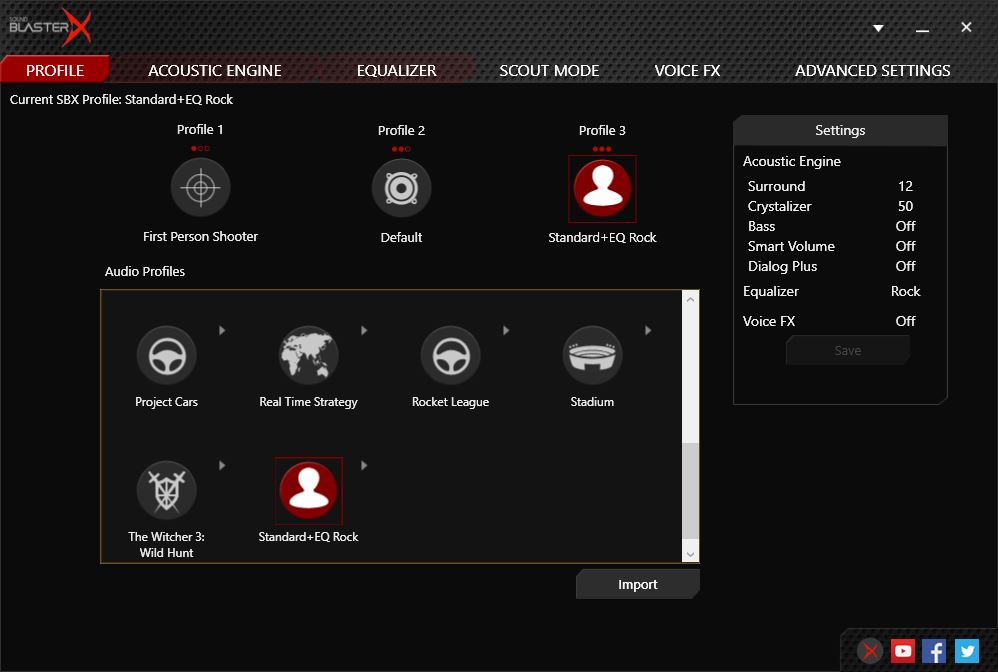Click the Import button
The height and width of the screenshot is (672, 998).
(x=637, y=585)
